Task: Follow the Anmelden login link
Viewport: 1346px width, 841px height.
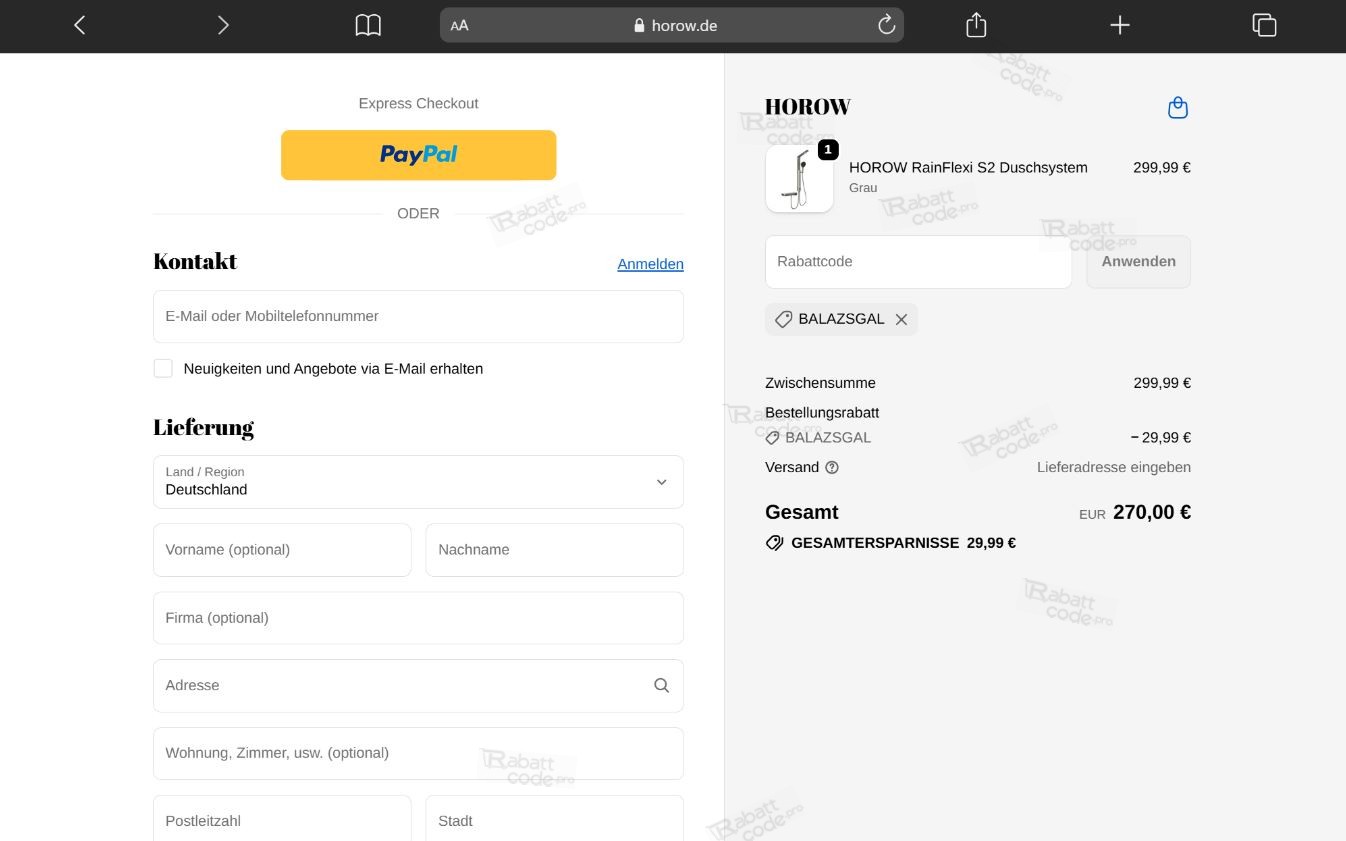Action: pos(650,264)
